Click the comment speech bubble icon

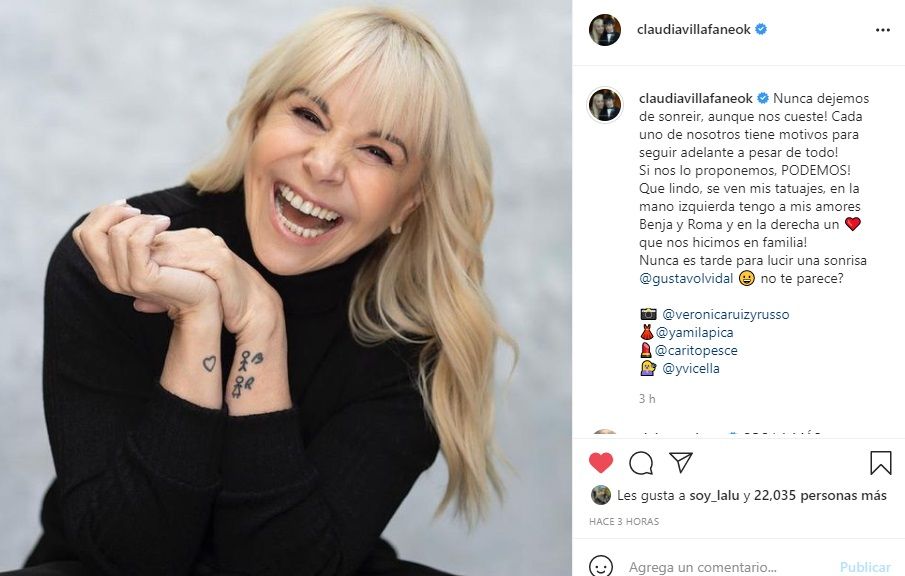pyautogui.click(x=641, y=463)
